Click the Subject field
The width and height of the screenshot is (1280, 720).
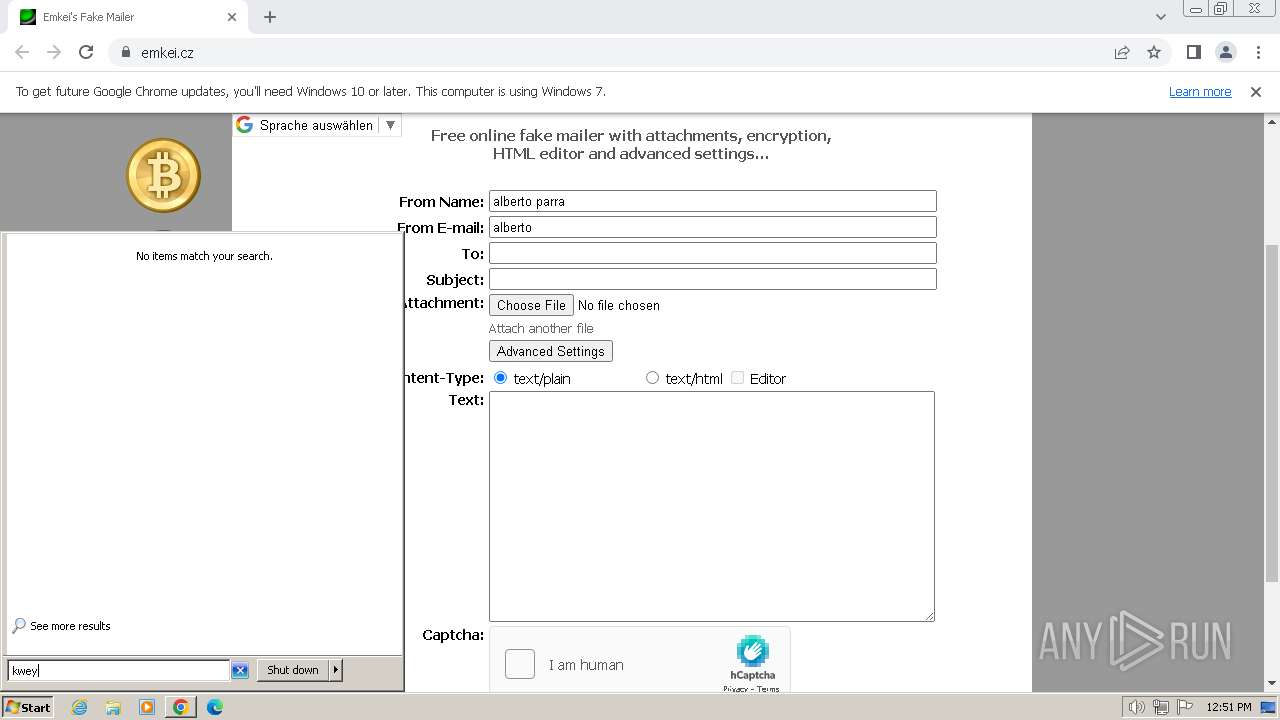coord(713,279)
